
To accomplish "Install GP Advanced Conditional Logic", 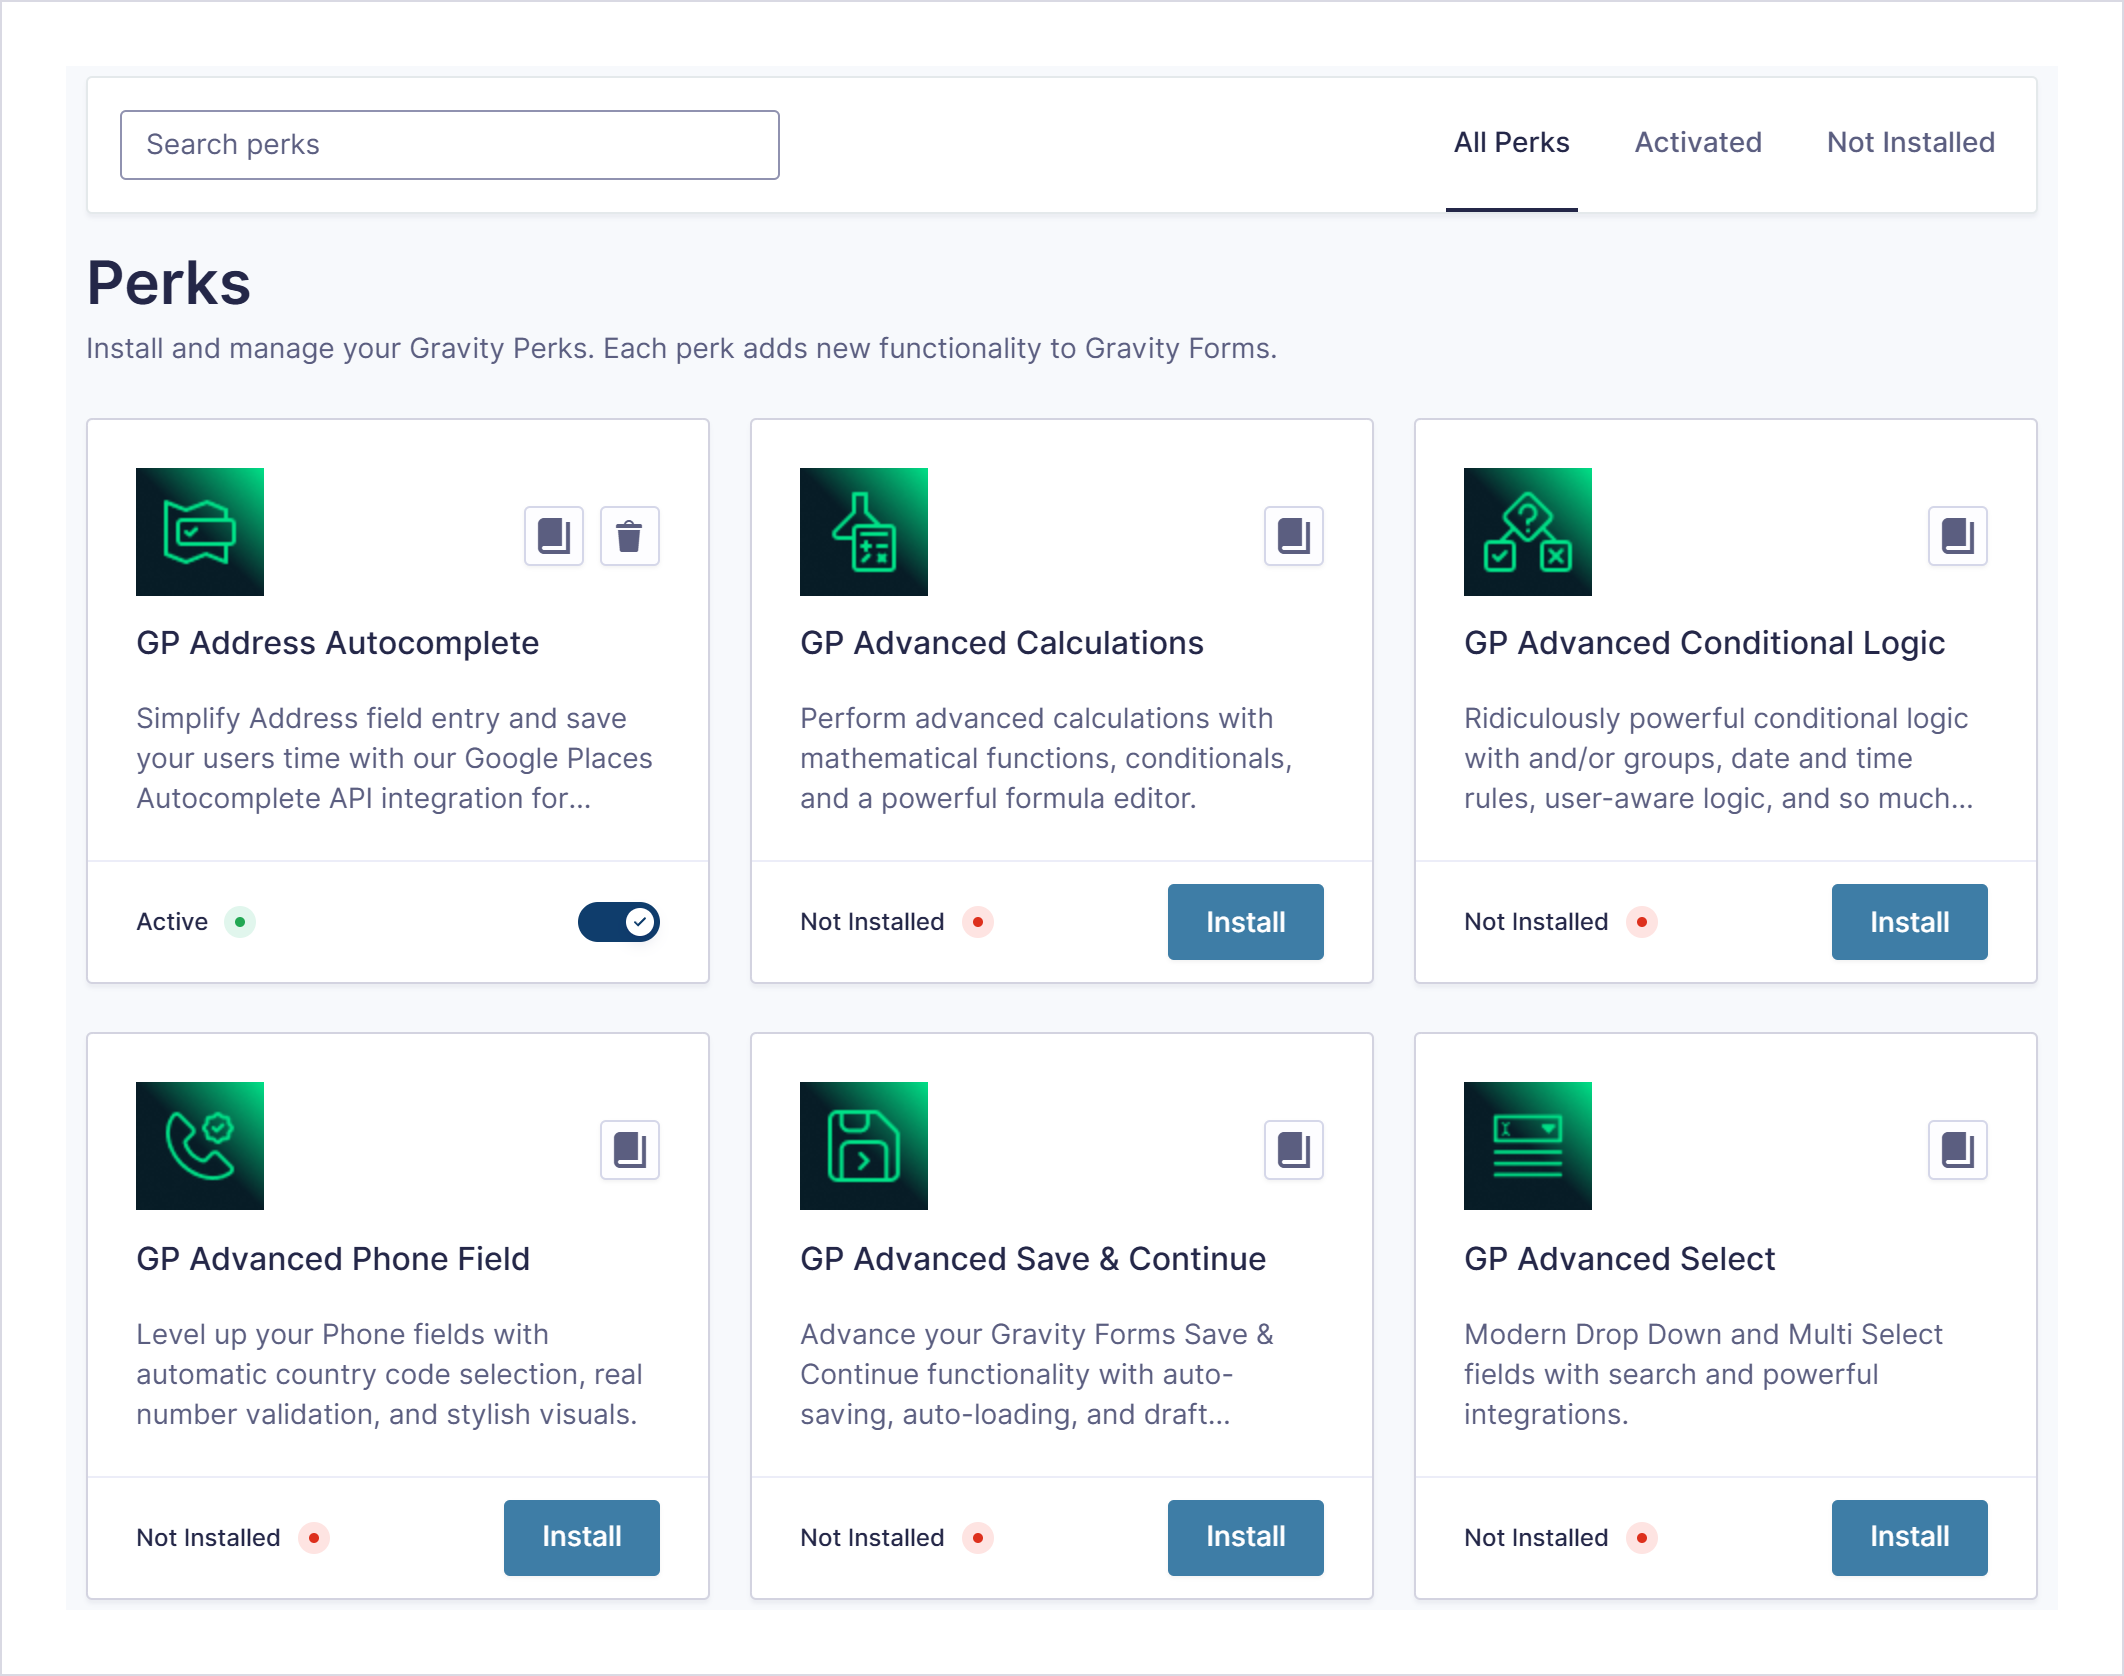I will [1910, 922].
